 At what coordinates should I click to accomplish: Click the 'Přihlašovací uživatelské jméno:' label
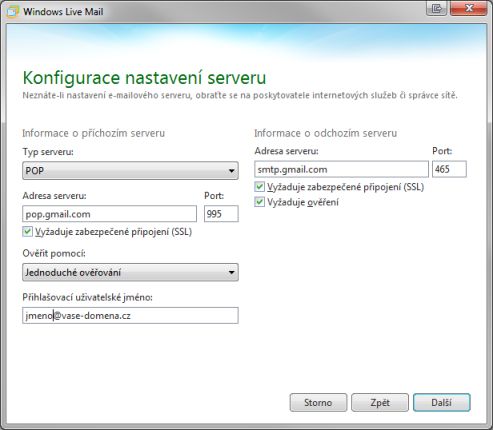pos(87,297)
